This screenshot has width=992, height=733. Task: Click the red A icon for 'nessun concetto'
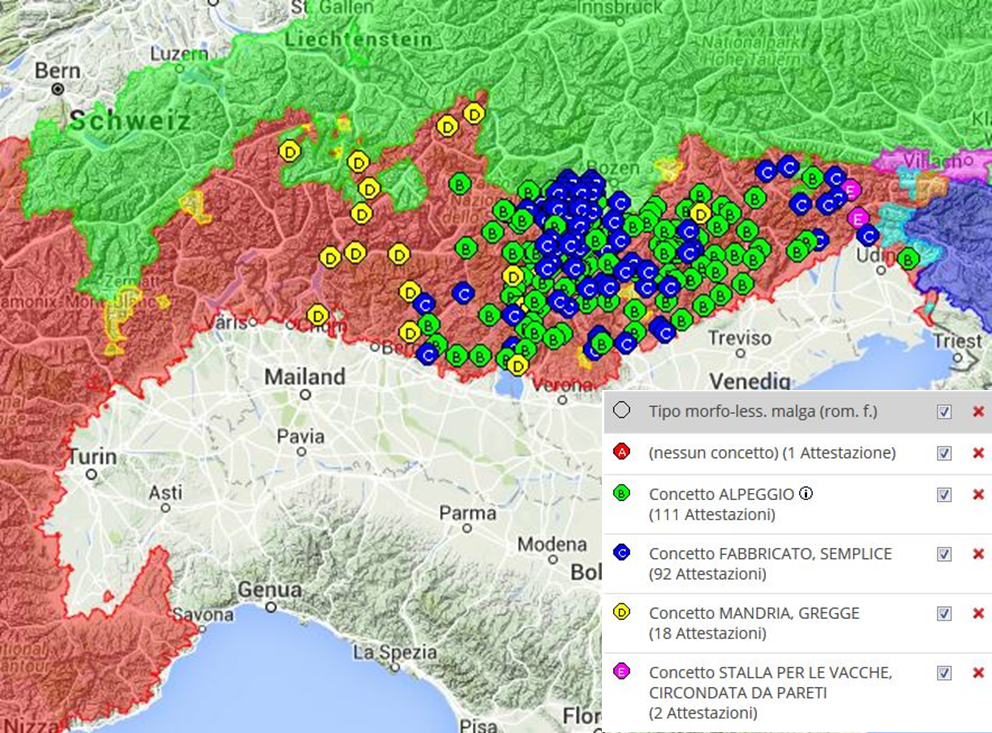click(622, 453)
